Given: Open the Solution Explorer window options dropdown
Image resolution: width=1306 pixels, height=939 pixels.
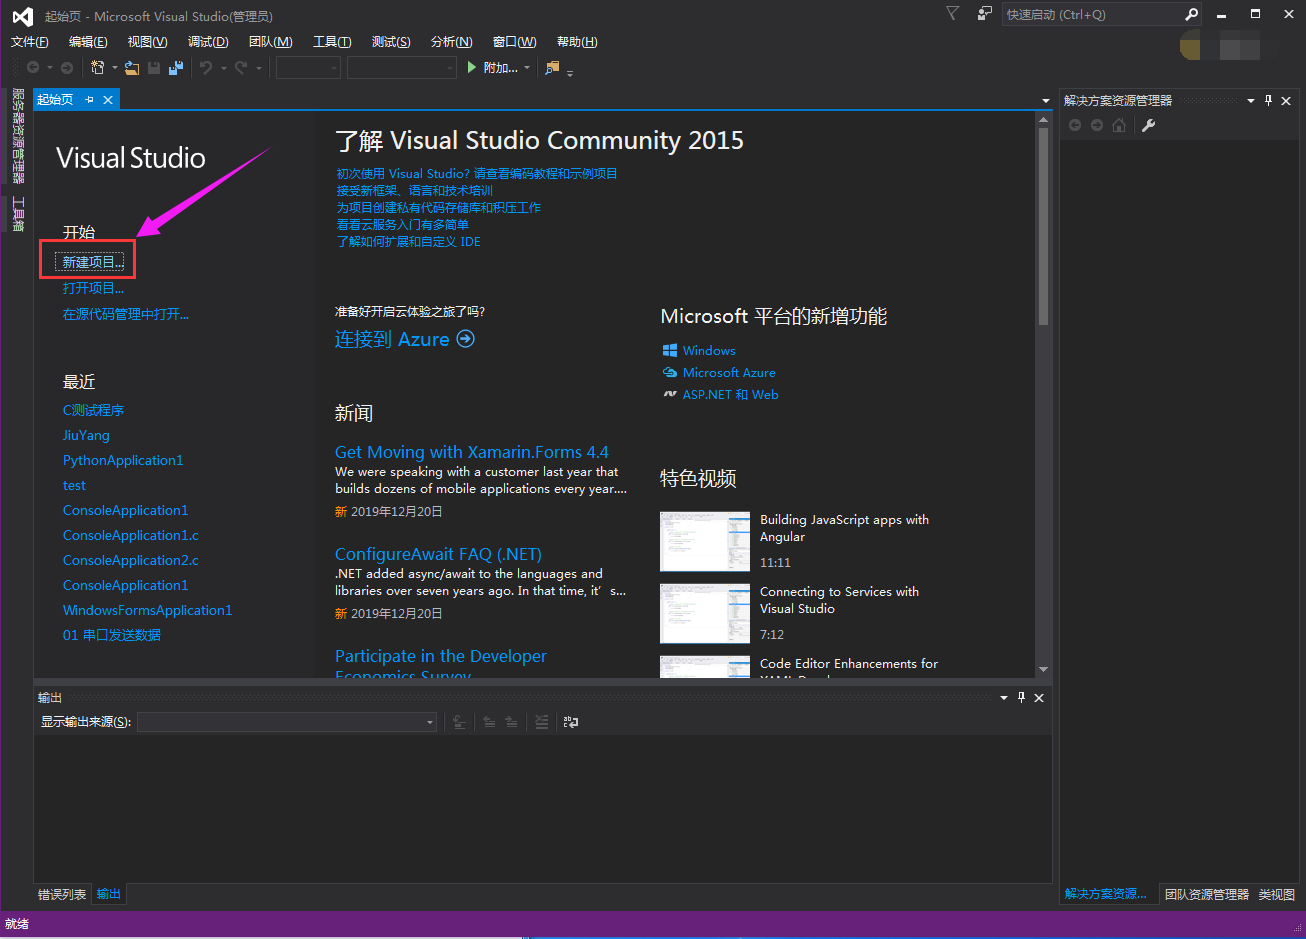Looking at the screenshot, I should coord(1250,100).
